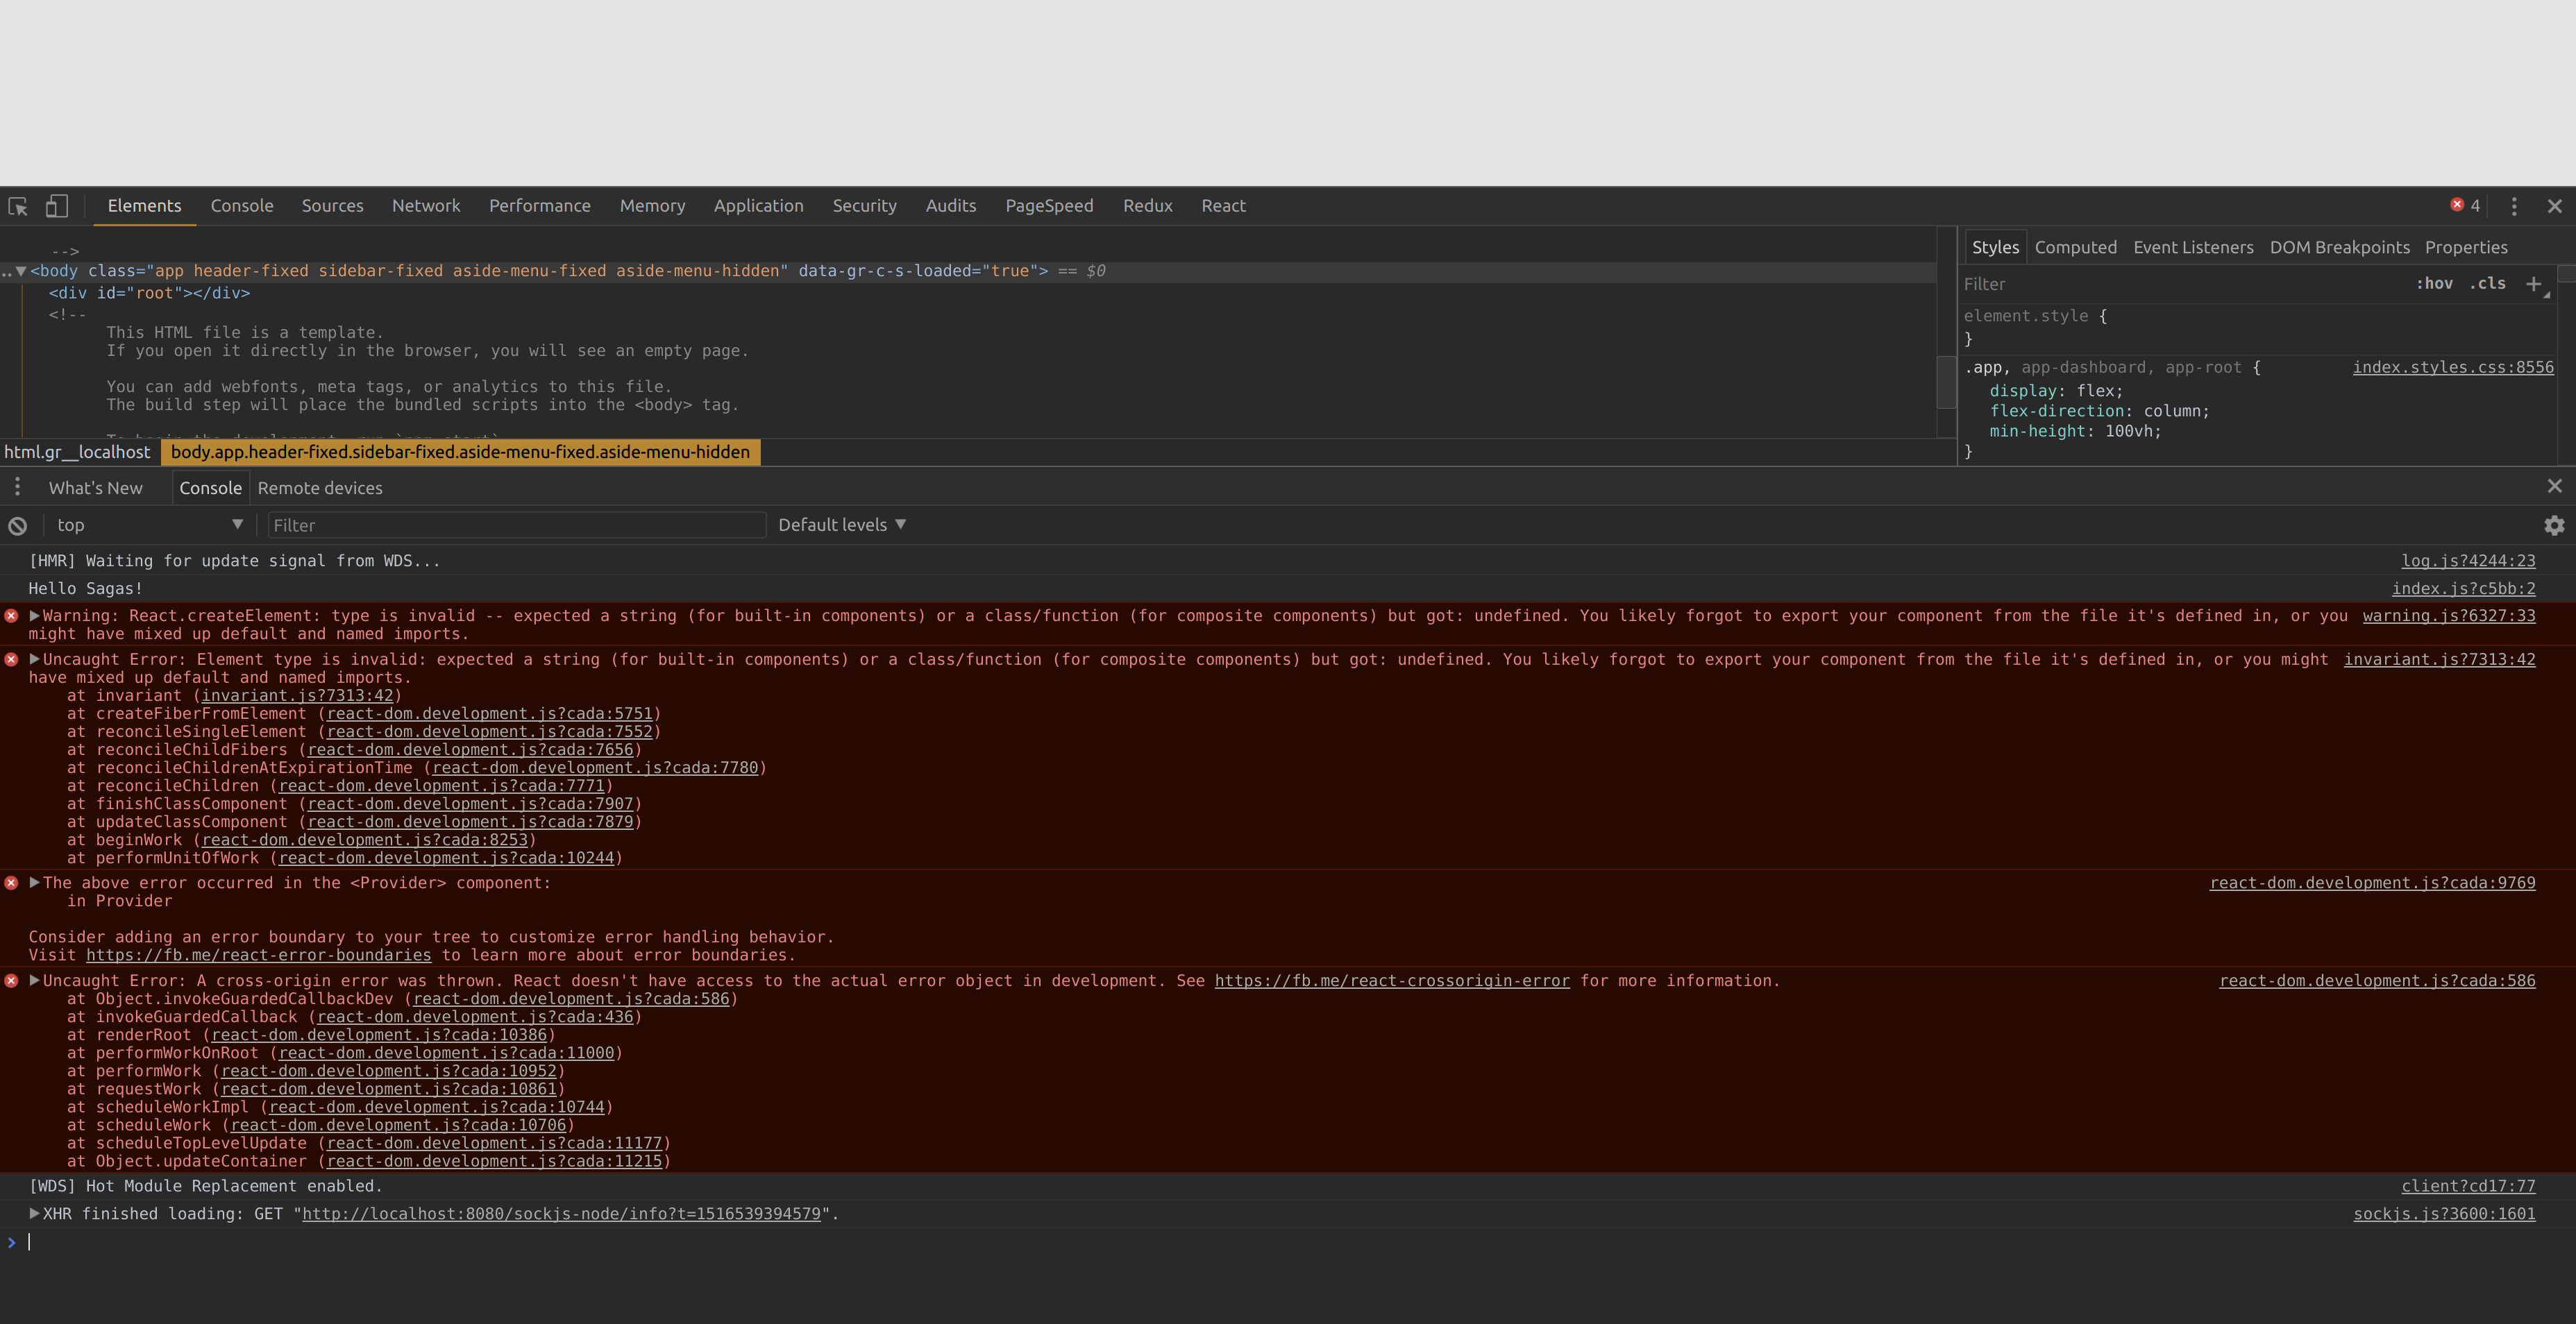Expand the Uncaught Error stack trace triangle
The height and width of the screenshot is (1324, 2576).
pos(35,659)
